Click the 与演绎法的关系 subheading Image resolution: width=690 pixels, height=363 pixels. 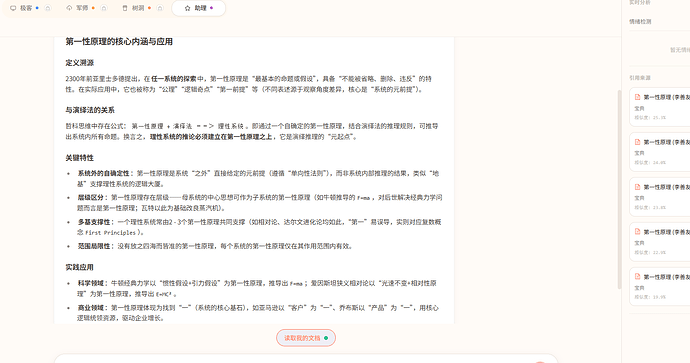[90, 110]
